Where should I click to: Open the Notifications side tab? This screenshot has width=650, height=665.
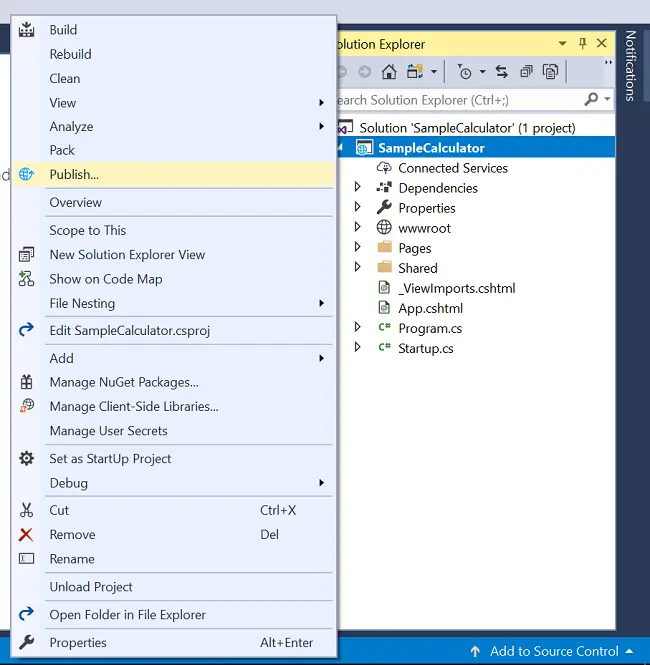click(630, 66)
